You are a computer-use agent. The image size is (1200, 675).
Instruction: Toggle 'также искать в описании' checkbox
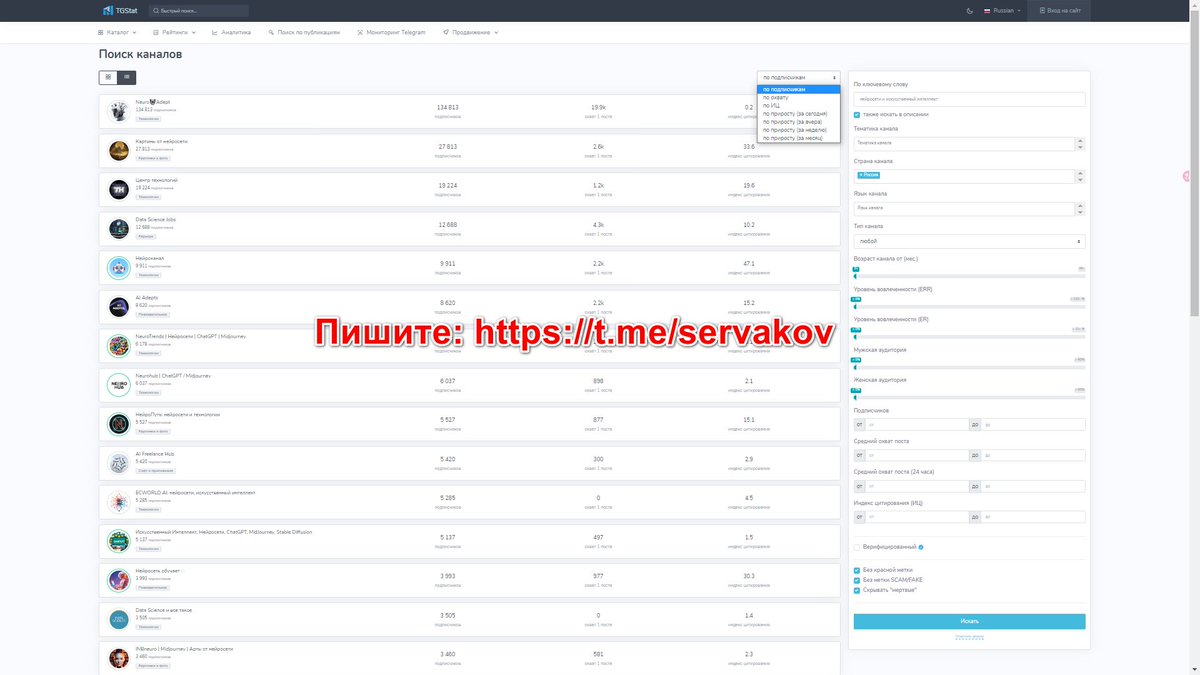click(857, 114)
